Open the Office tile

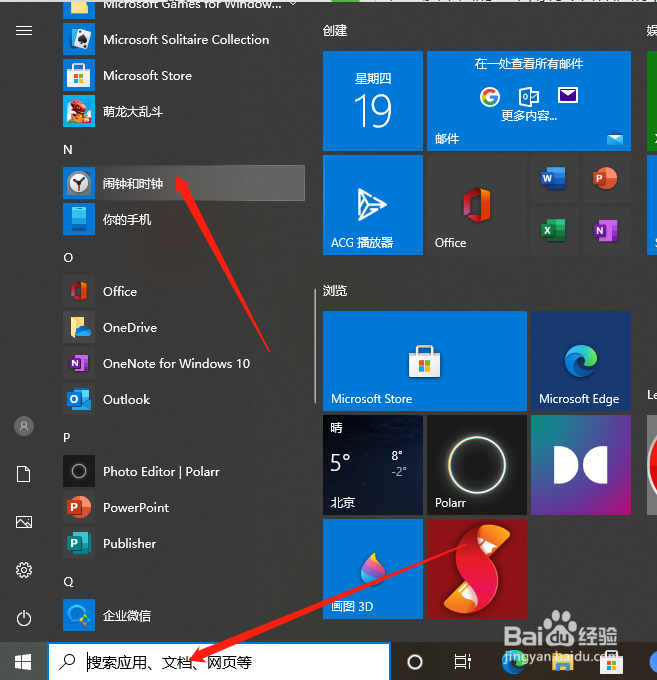[477, 205]
